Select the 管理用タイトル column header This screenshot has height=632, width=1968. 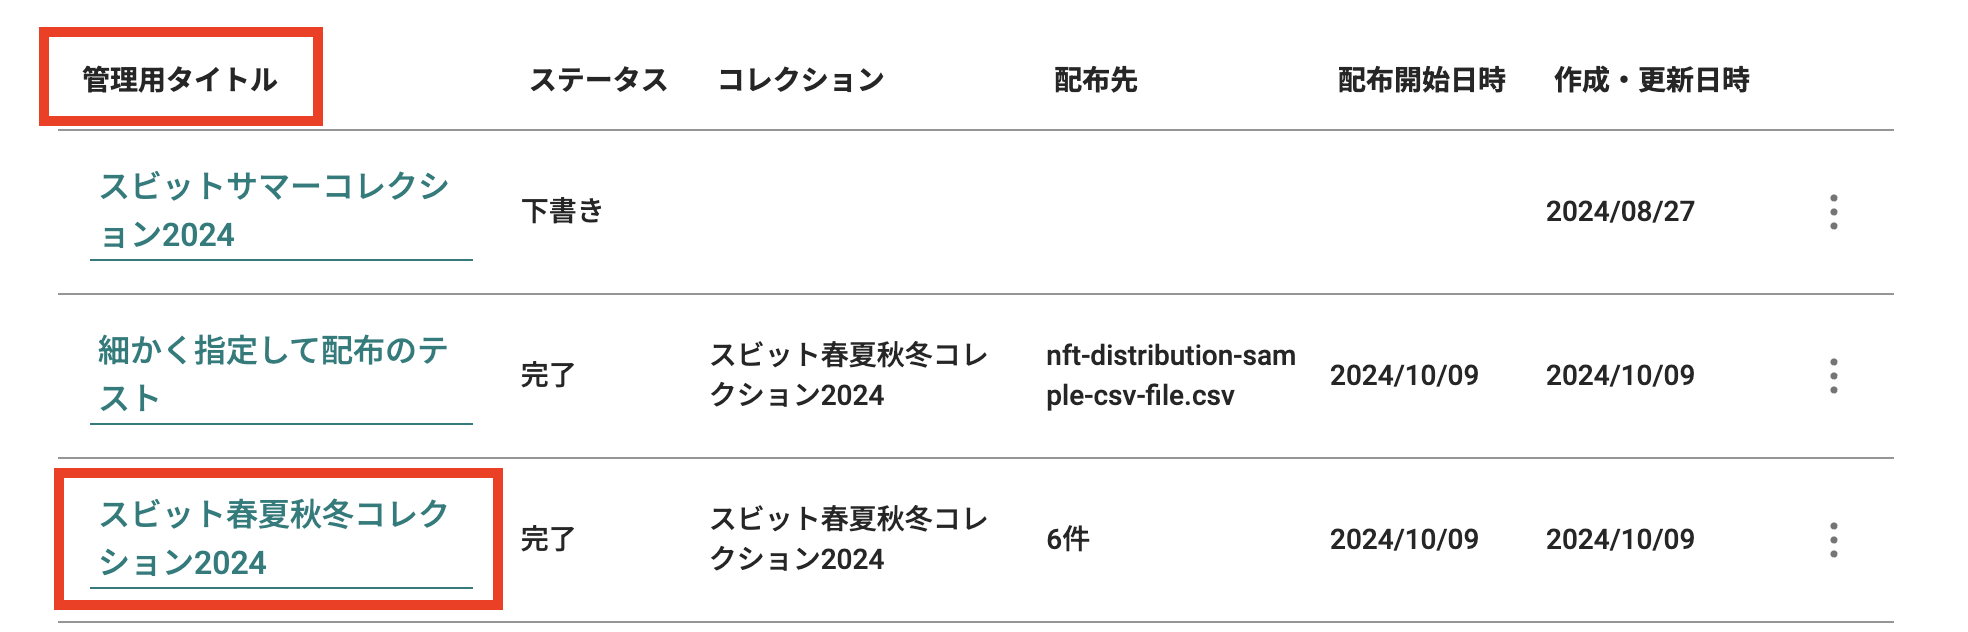[x=180, y=79]
